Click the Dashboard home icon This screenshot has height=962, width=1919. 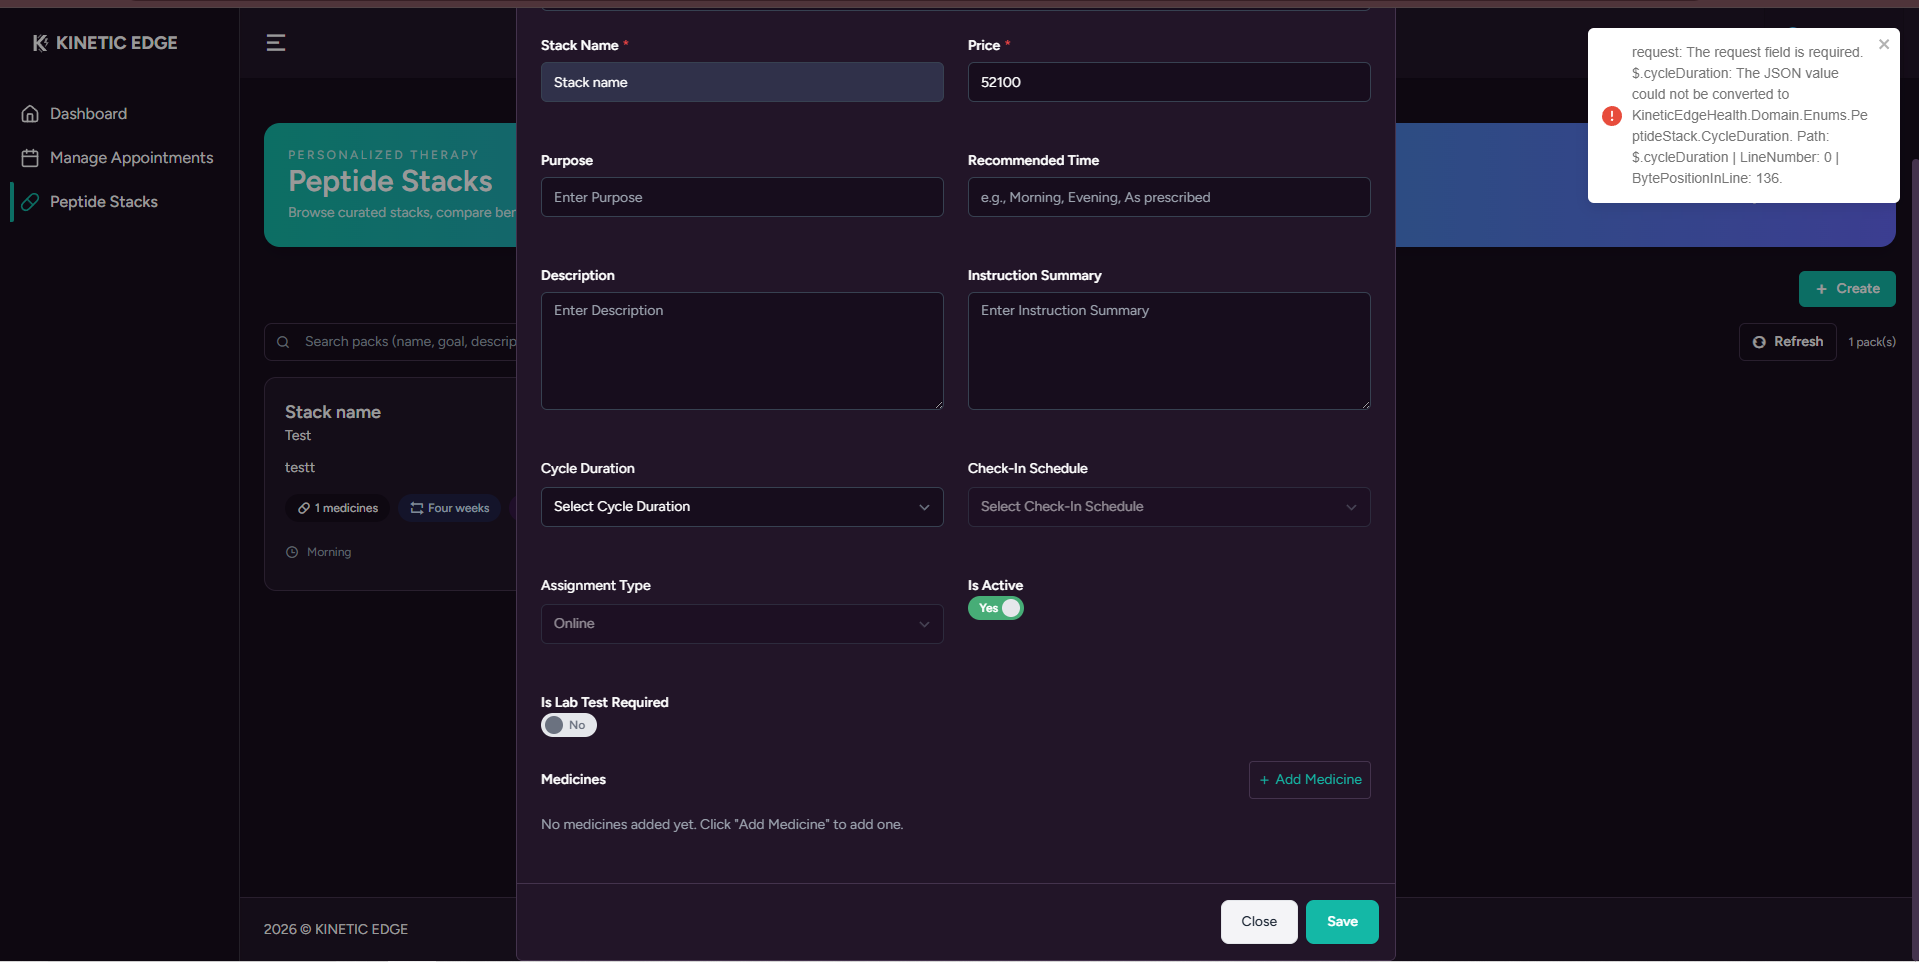(30, 114)
